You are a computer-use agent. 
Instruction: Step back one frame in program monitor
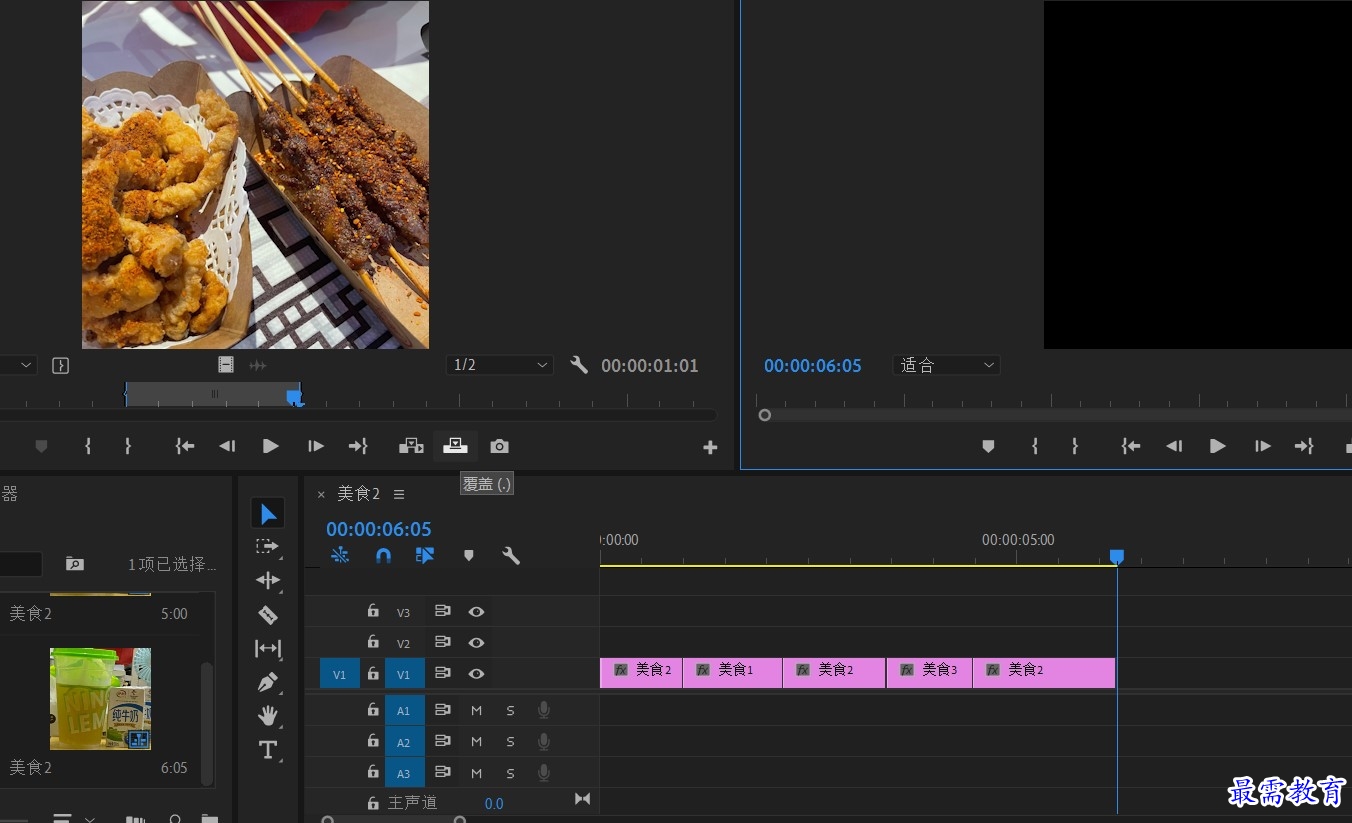tap(1174, 447)
